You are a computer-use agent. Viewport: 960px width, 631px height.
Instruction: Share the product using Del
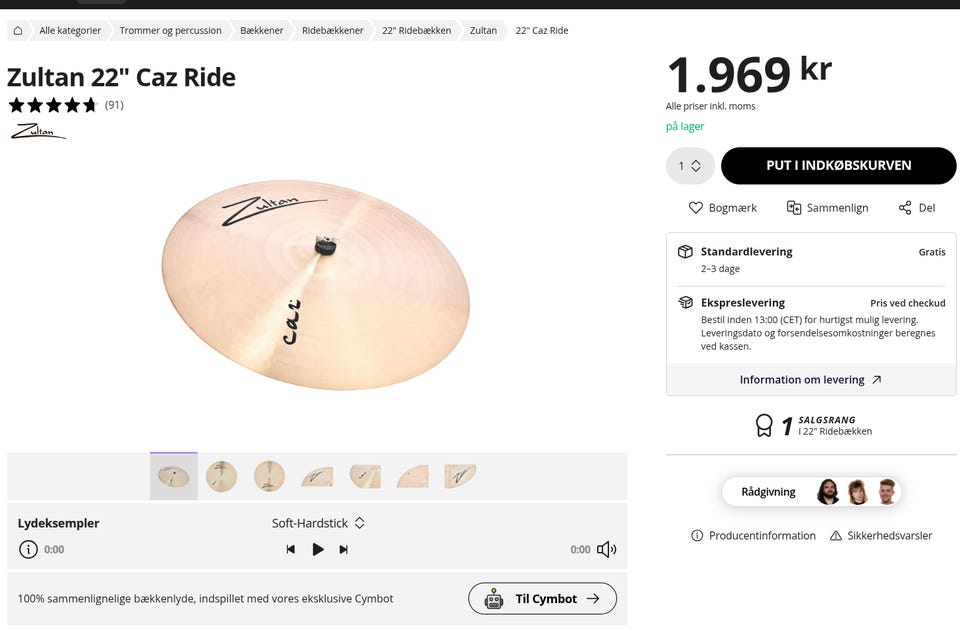[x=916, y=208]
